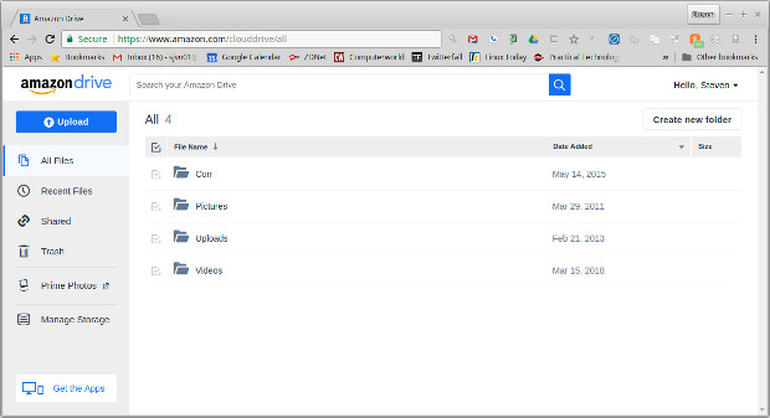Click the May 14, 2015 date

coord(578,174)
